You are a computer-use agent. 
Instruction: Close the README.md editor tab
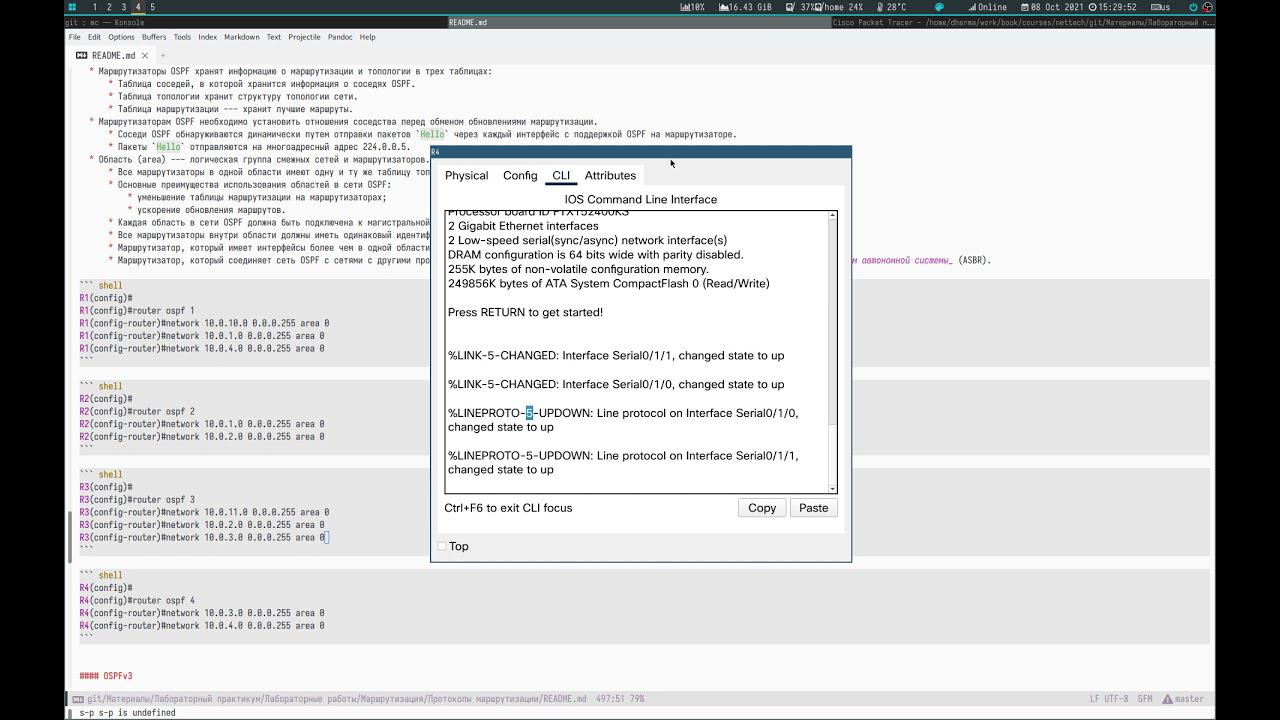point(145,56)
